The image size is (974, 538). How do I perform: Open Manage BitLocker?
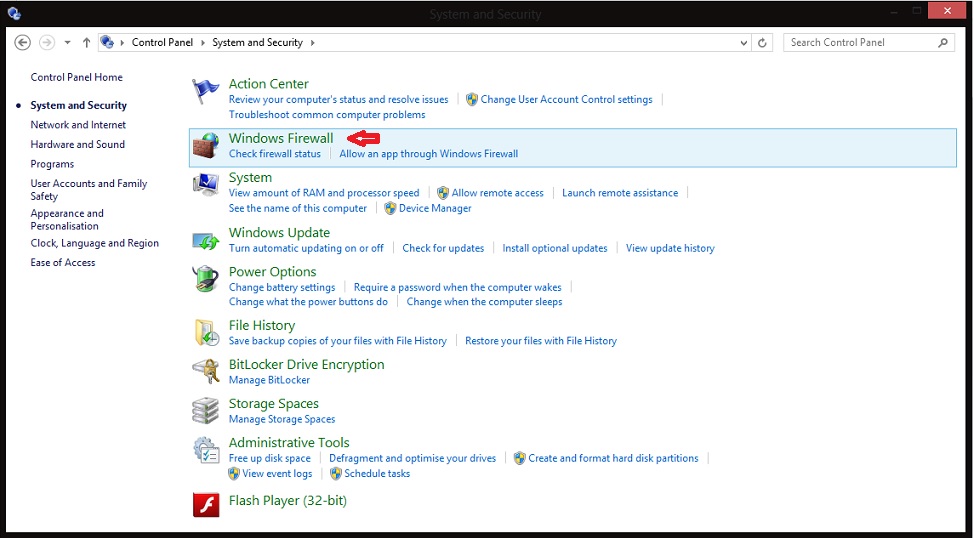pyautogui.click(x=269, y=380)
